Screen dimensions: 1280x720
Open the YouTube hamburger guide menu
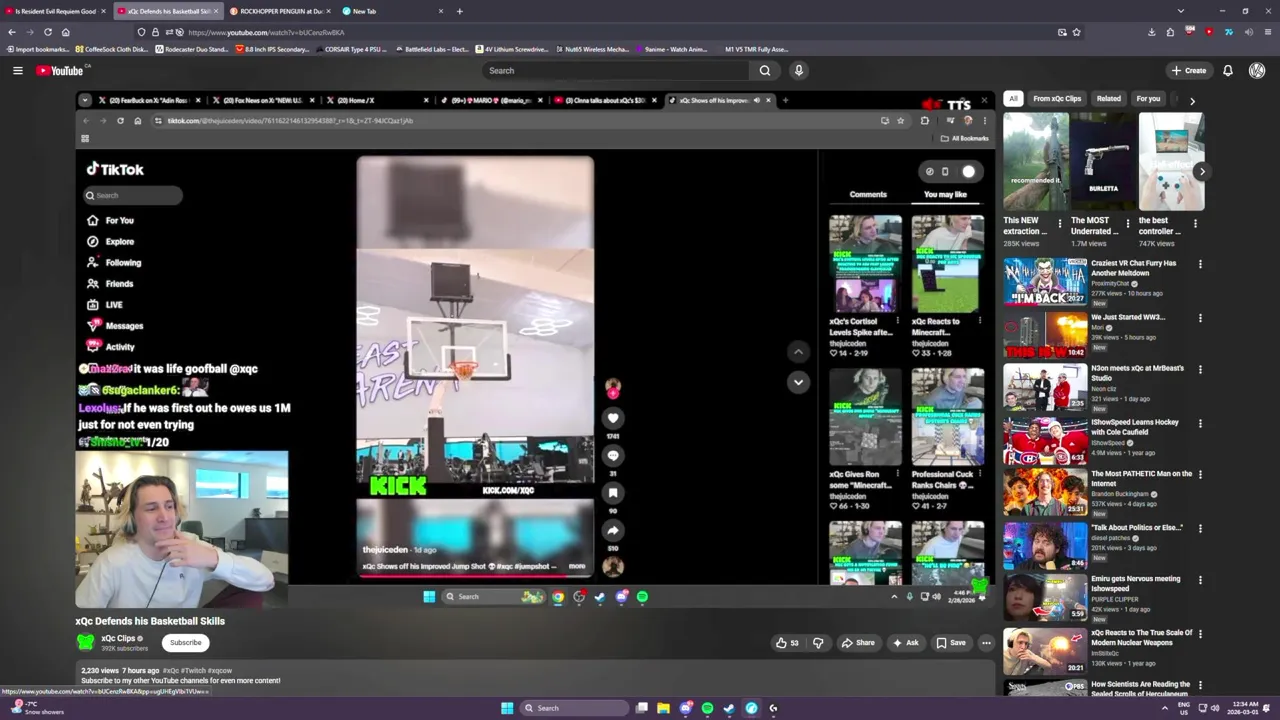(x=17, y=70)
